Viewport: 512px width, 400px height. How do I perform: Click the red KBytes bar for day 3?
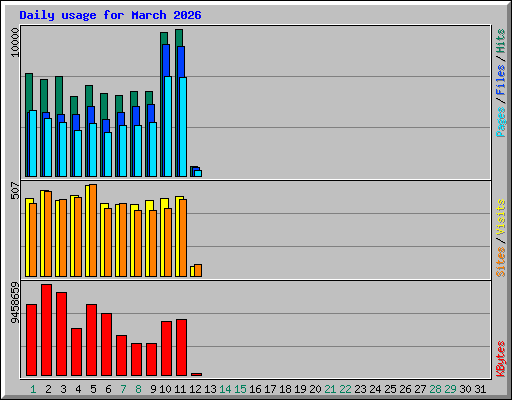61,334
